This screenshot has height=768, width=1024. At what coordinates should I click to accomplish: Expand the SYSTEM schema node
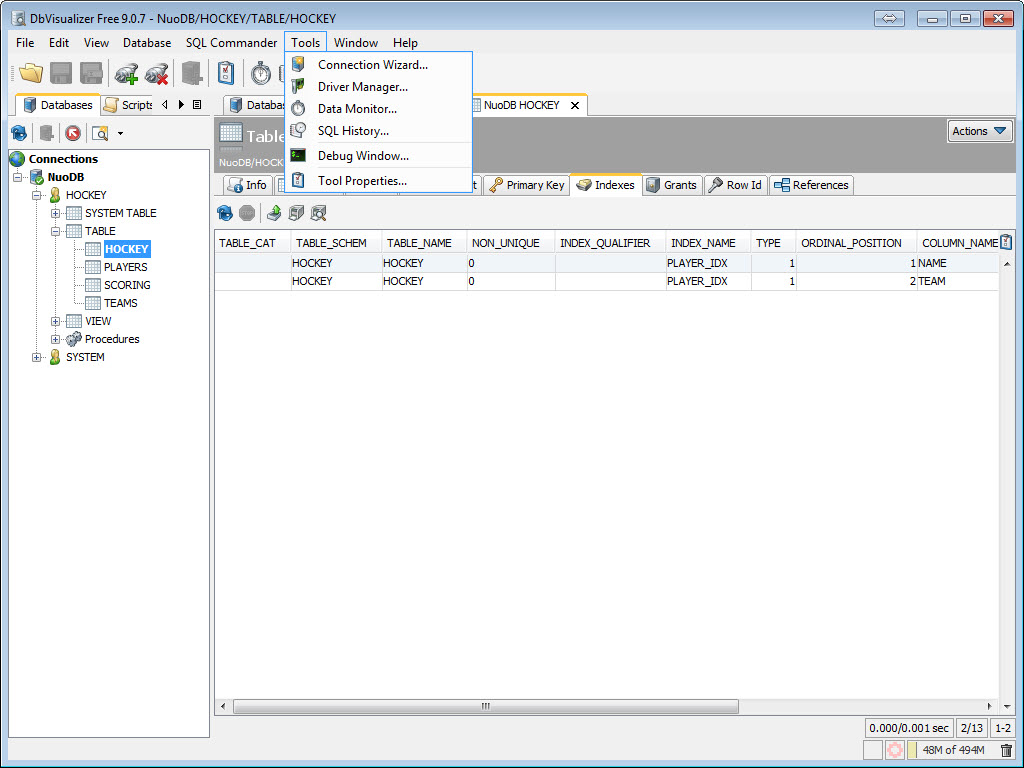[37, 357]
